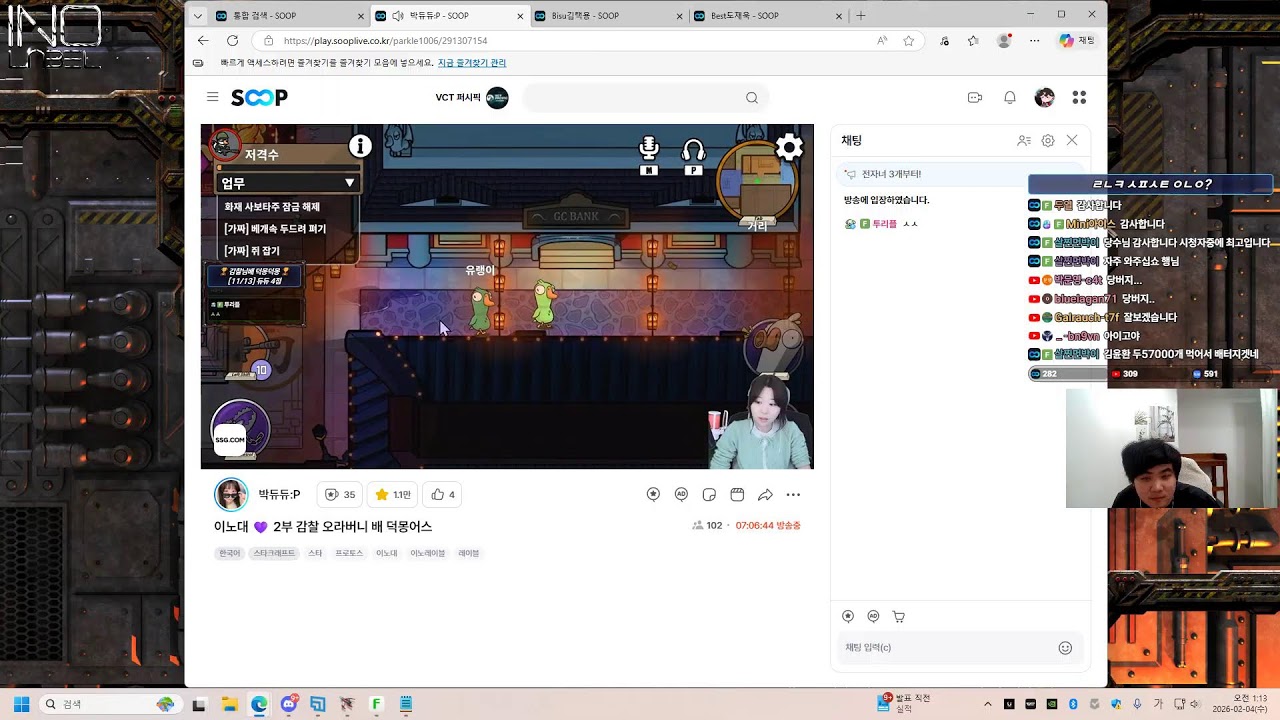The image size is (1280, 720).
Task: Click the 이노레이블 tag
Action: tap(427, 553)
